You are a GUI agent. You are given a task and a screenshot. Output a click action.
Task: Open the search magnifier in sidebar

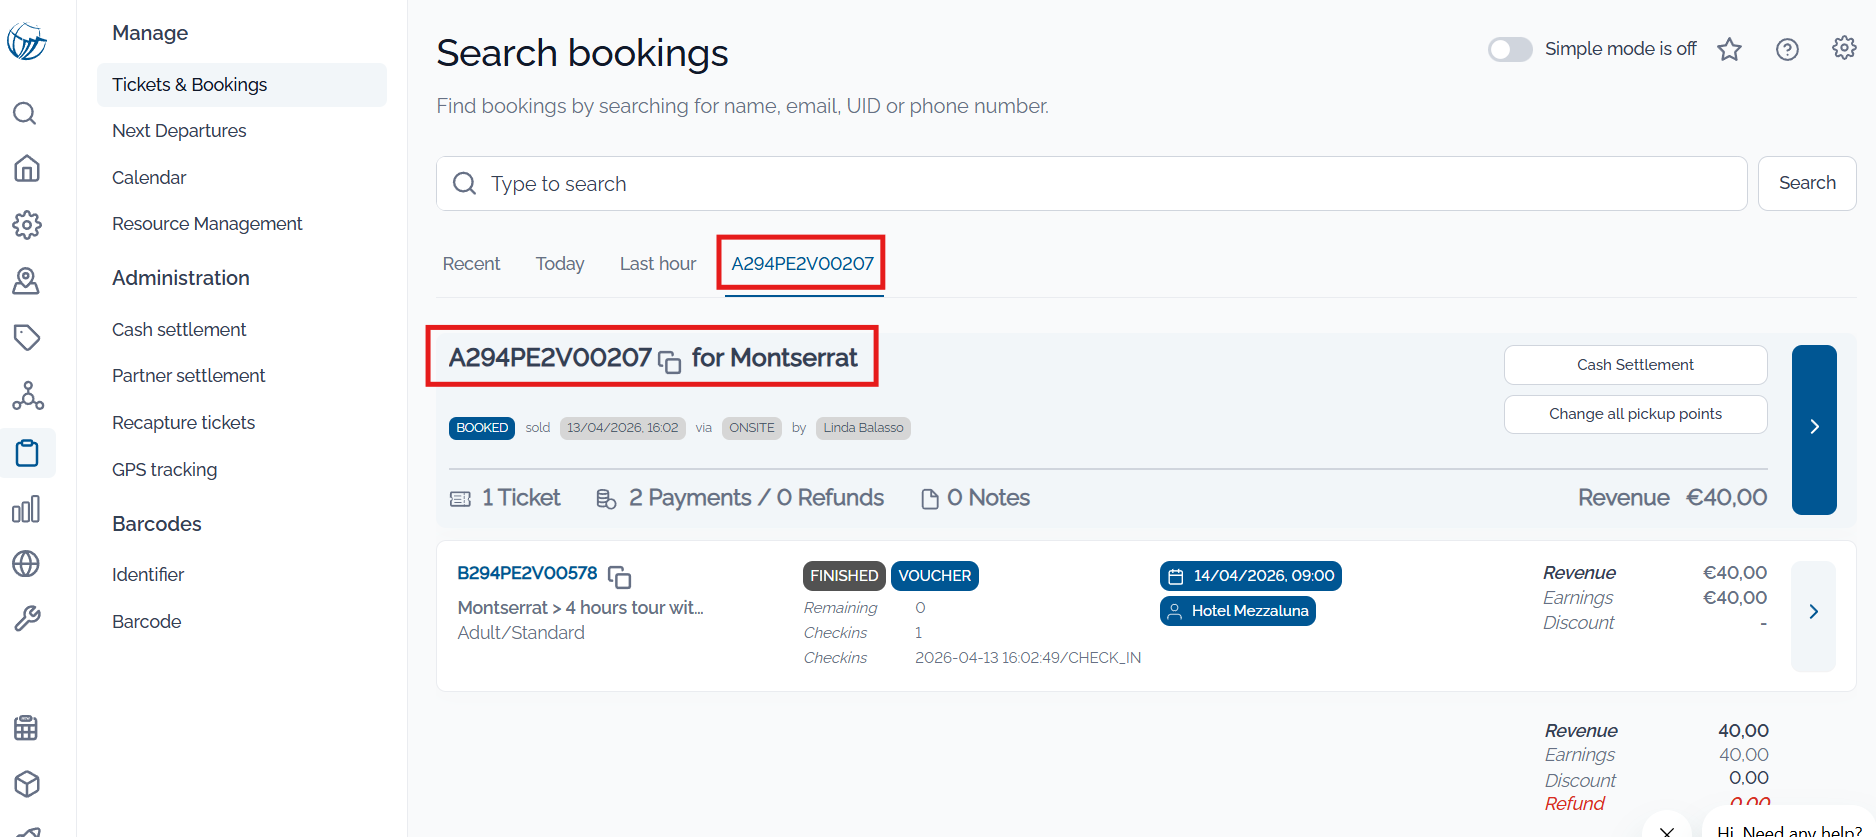pyautogui.click(x=25, y=113)
